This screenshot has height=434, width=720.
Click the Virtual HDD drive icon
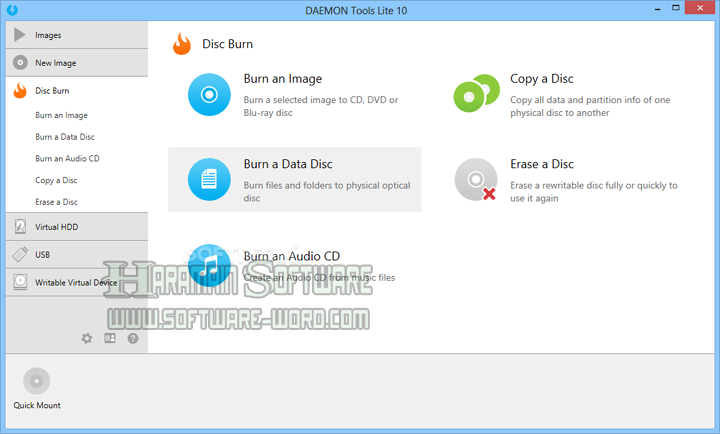point(20,226)
